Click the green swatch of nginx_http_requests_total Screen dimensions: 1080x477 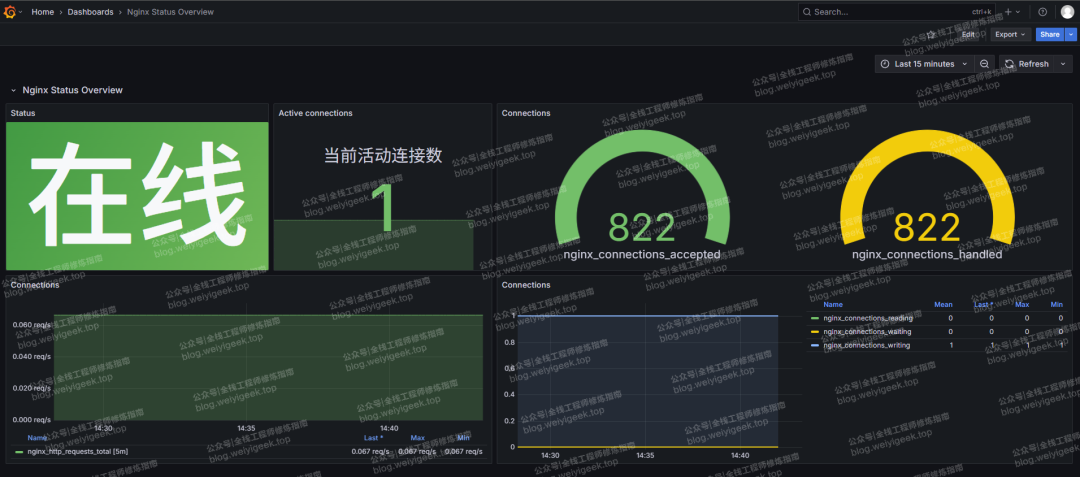[x=19, y=452]
